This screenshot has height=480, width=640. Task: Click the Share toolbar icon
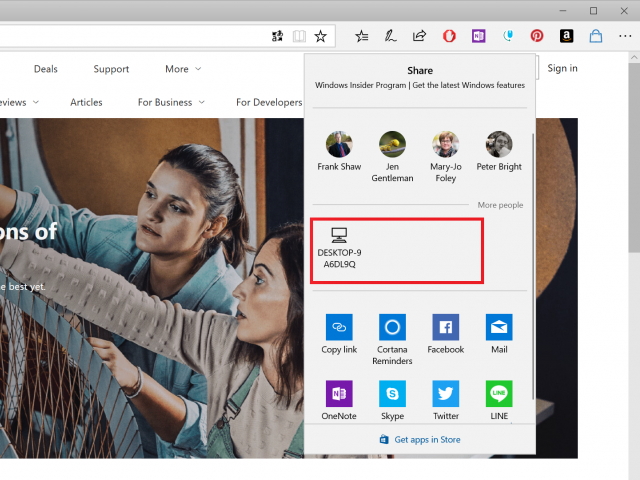419,36
